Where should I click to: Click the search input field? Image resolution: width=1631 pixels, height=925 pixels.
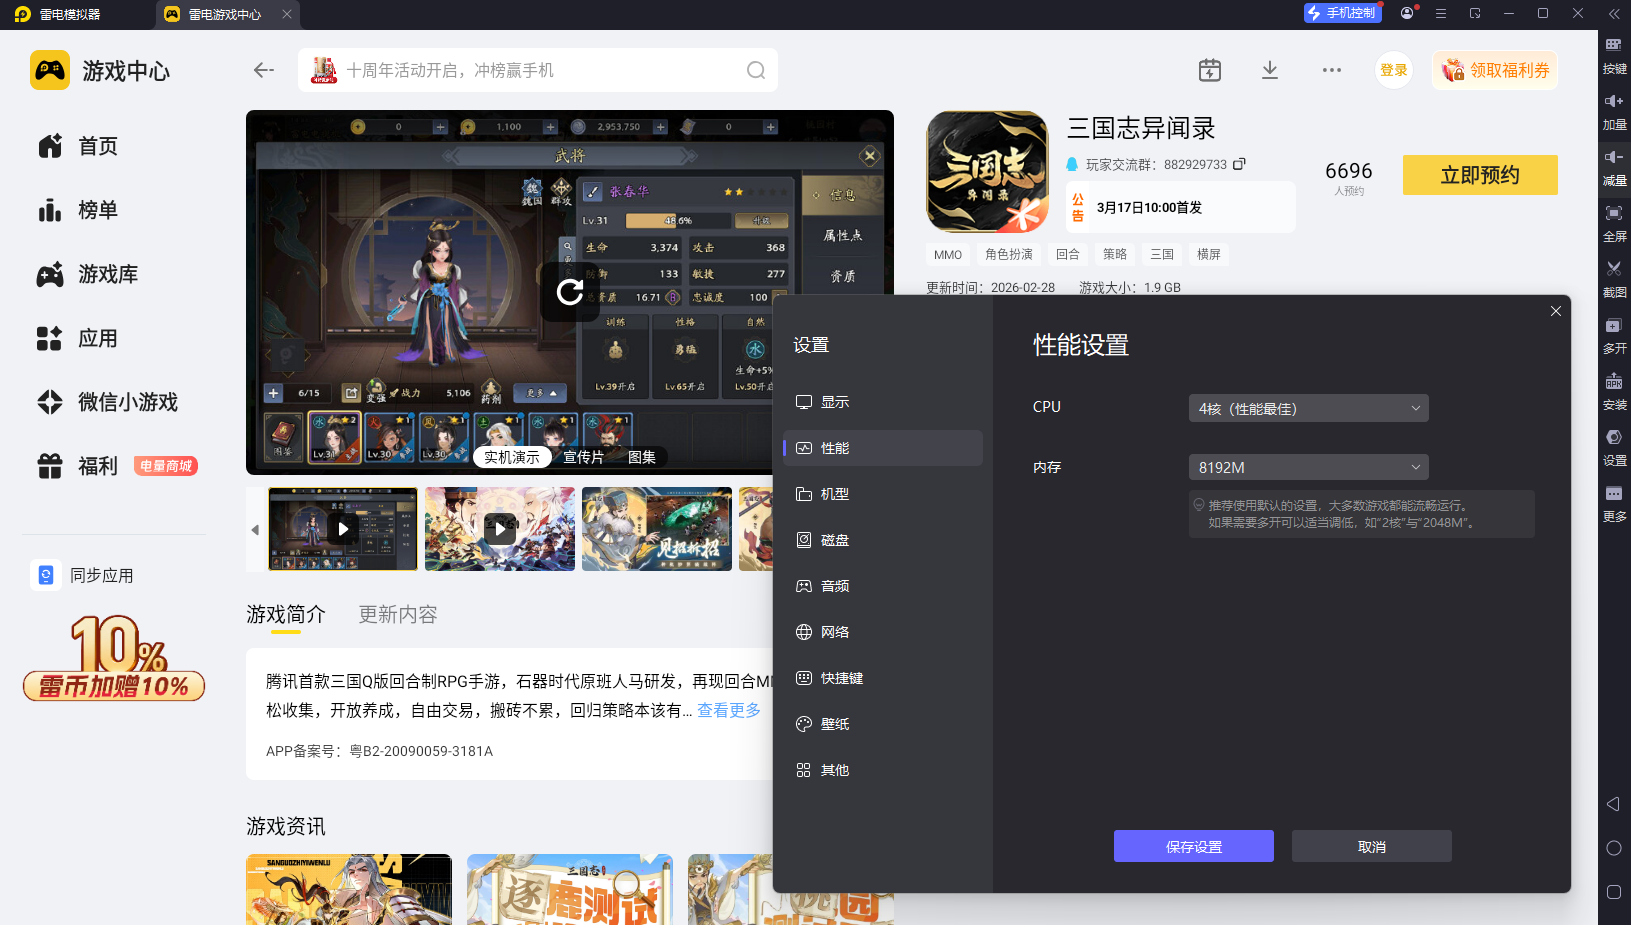point(540,70)
